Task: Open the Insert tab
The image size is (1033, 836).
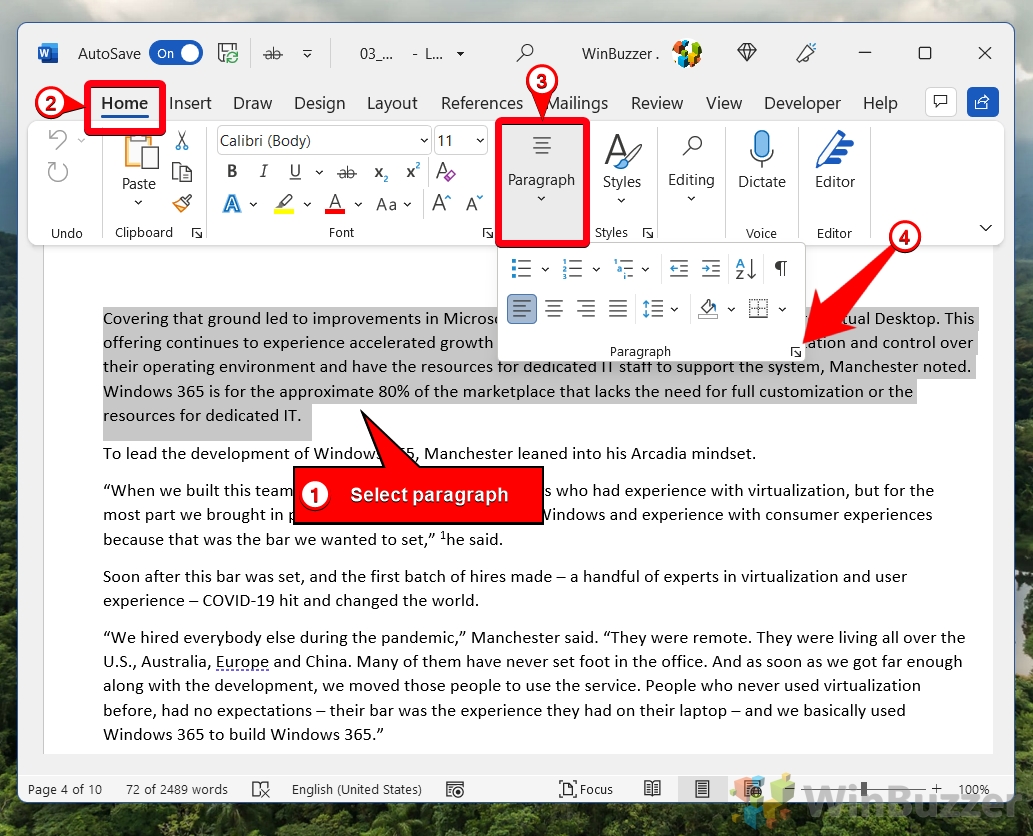Action: [190, 103]
